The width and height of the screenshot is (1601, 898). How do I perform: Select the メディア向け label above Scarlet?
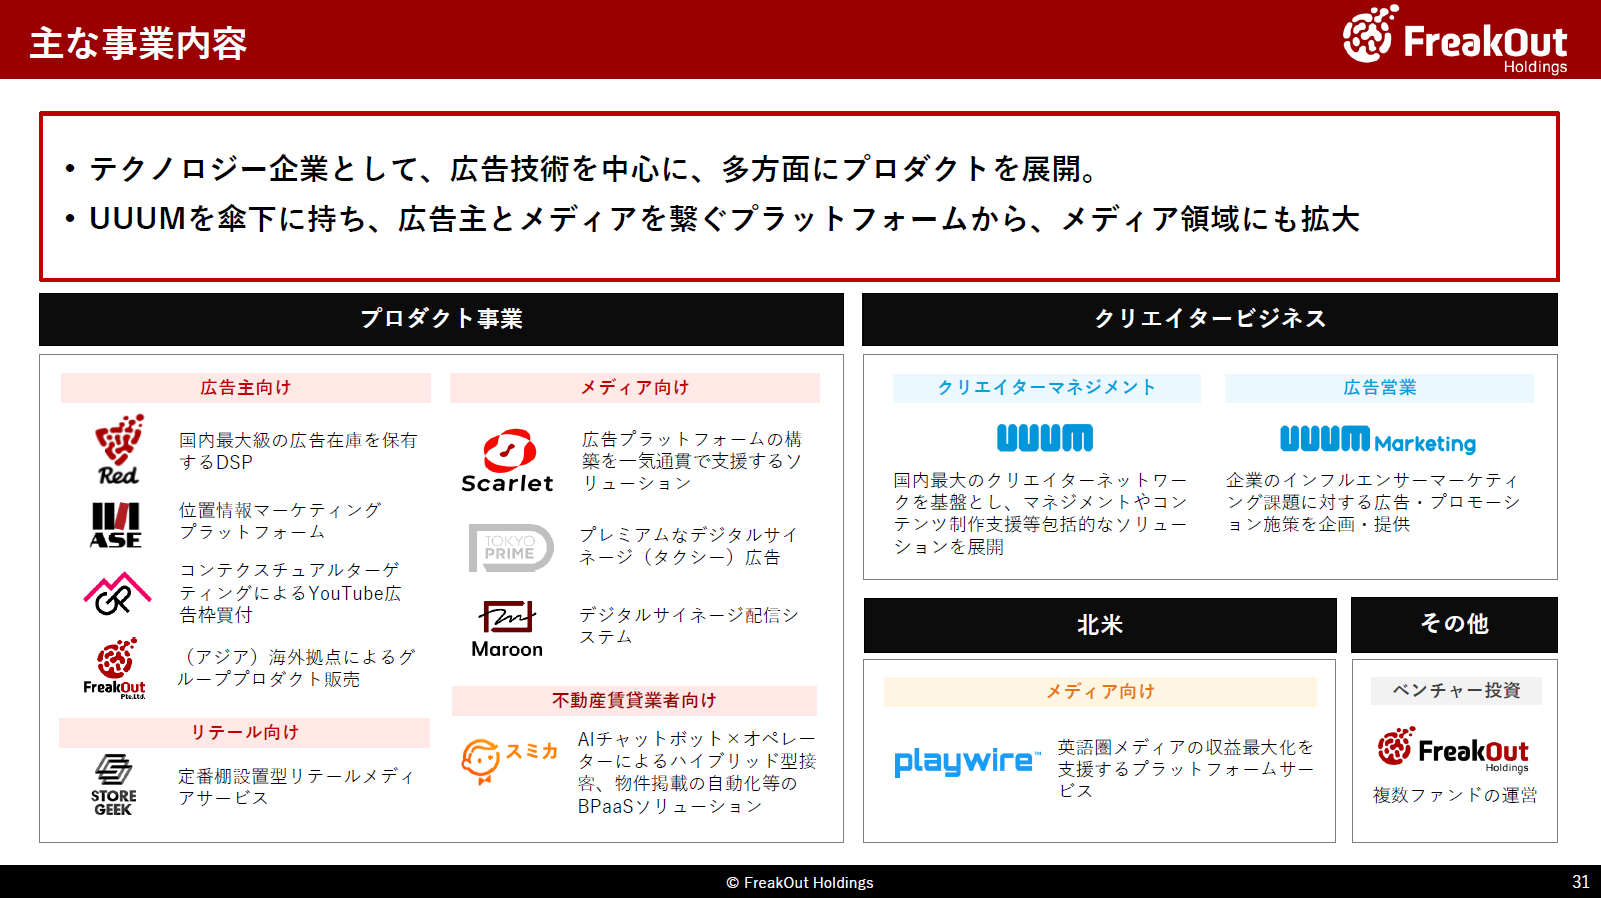coord(635,388)
